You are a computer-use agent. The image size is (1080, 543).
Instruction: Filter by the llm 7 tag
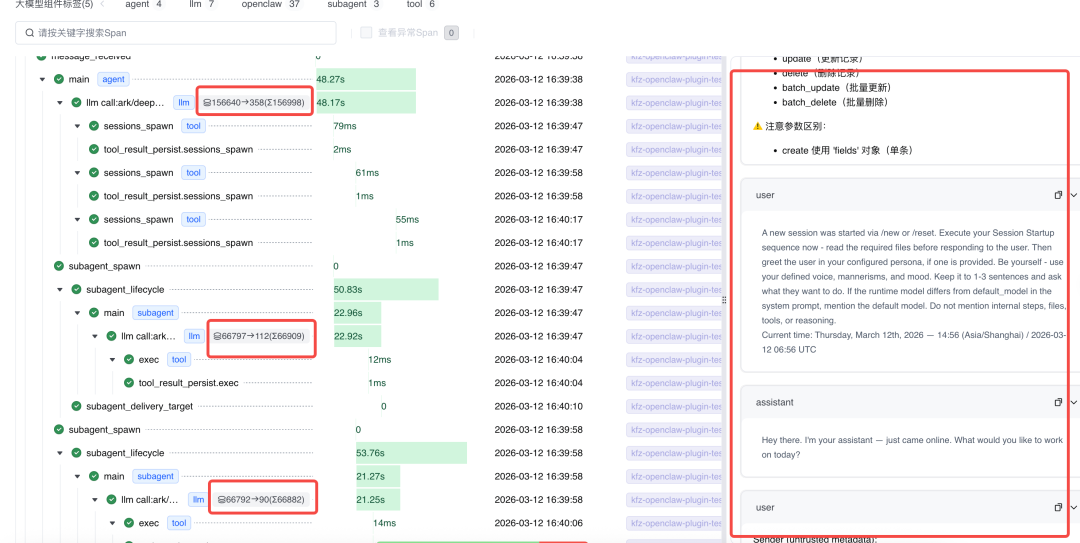coord(201,4)
